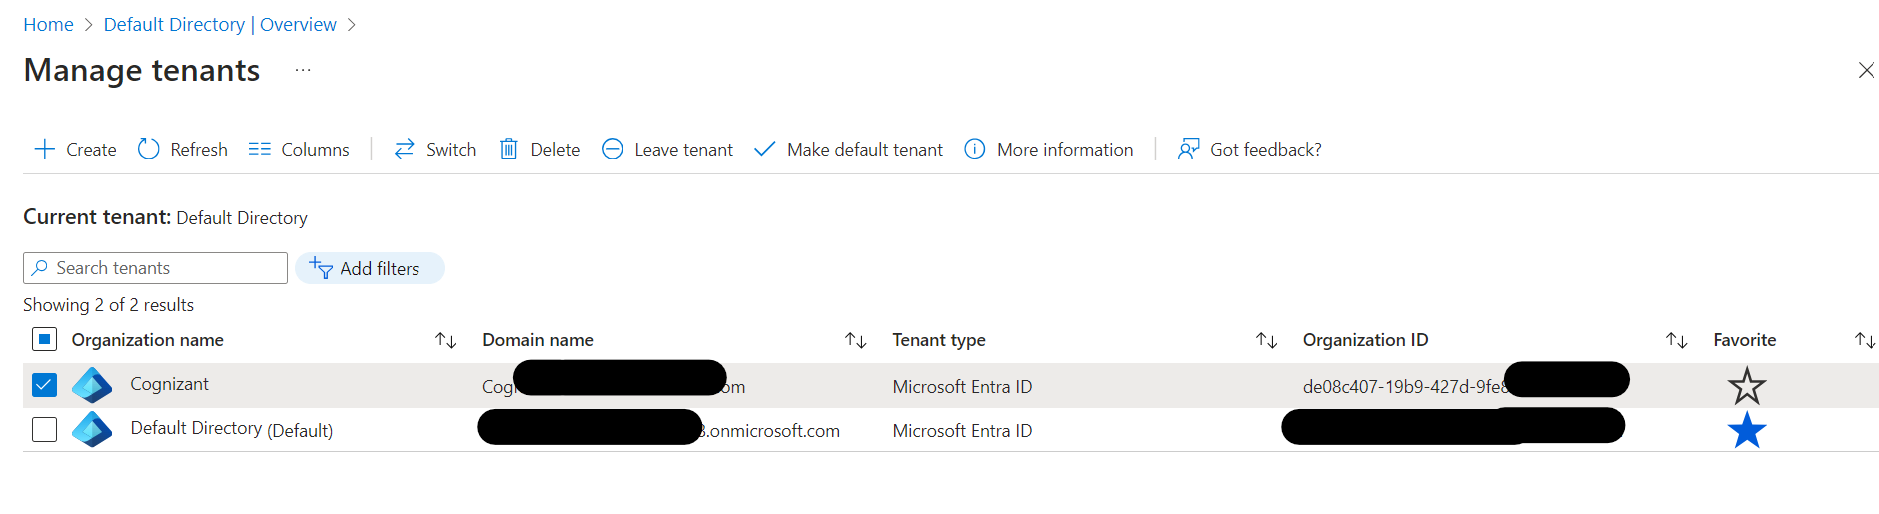Click the Create label text
1879x514 pixels.
coord(91,150)
